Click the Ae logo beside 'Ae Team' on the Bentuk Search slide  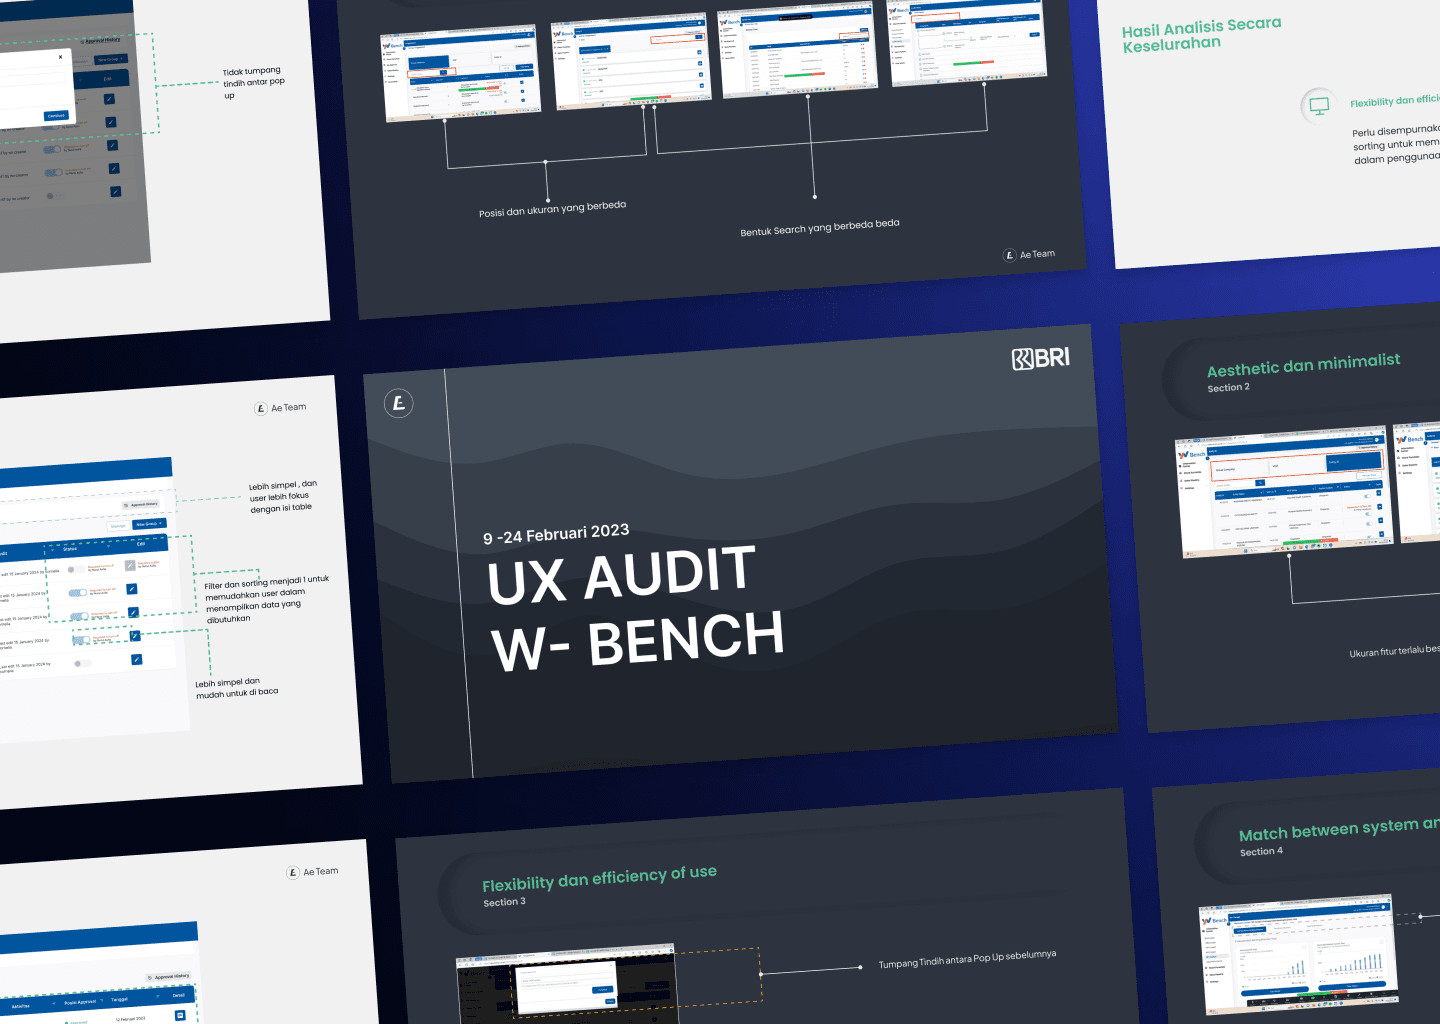click(x=1009, y=255)
